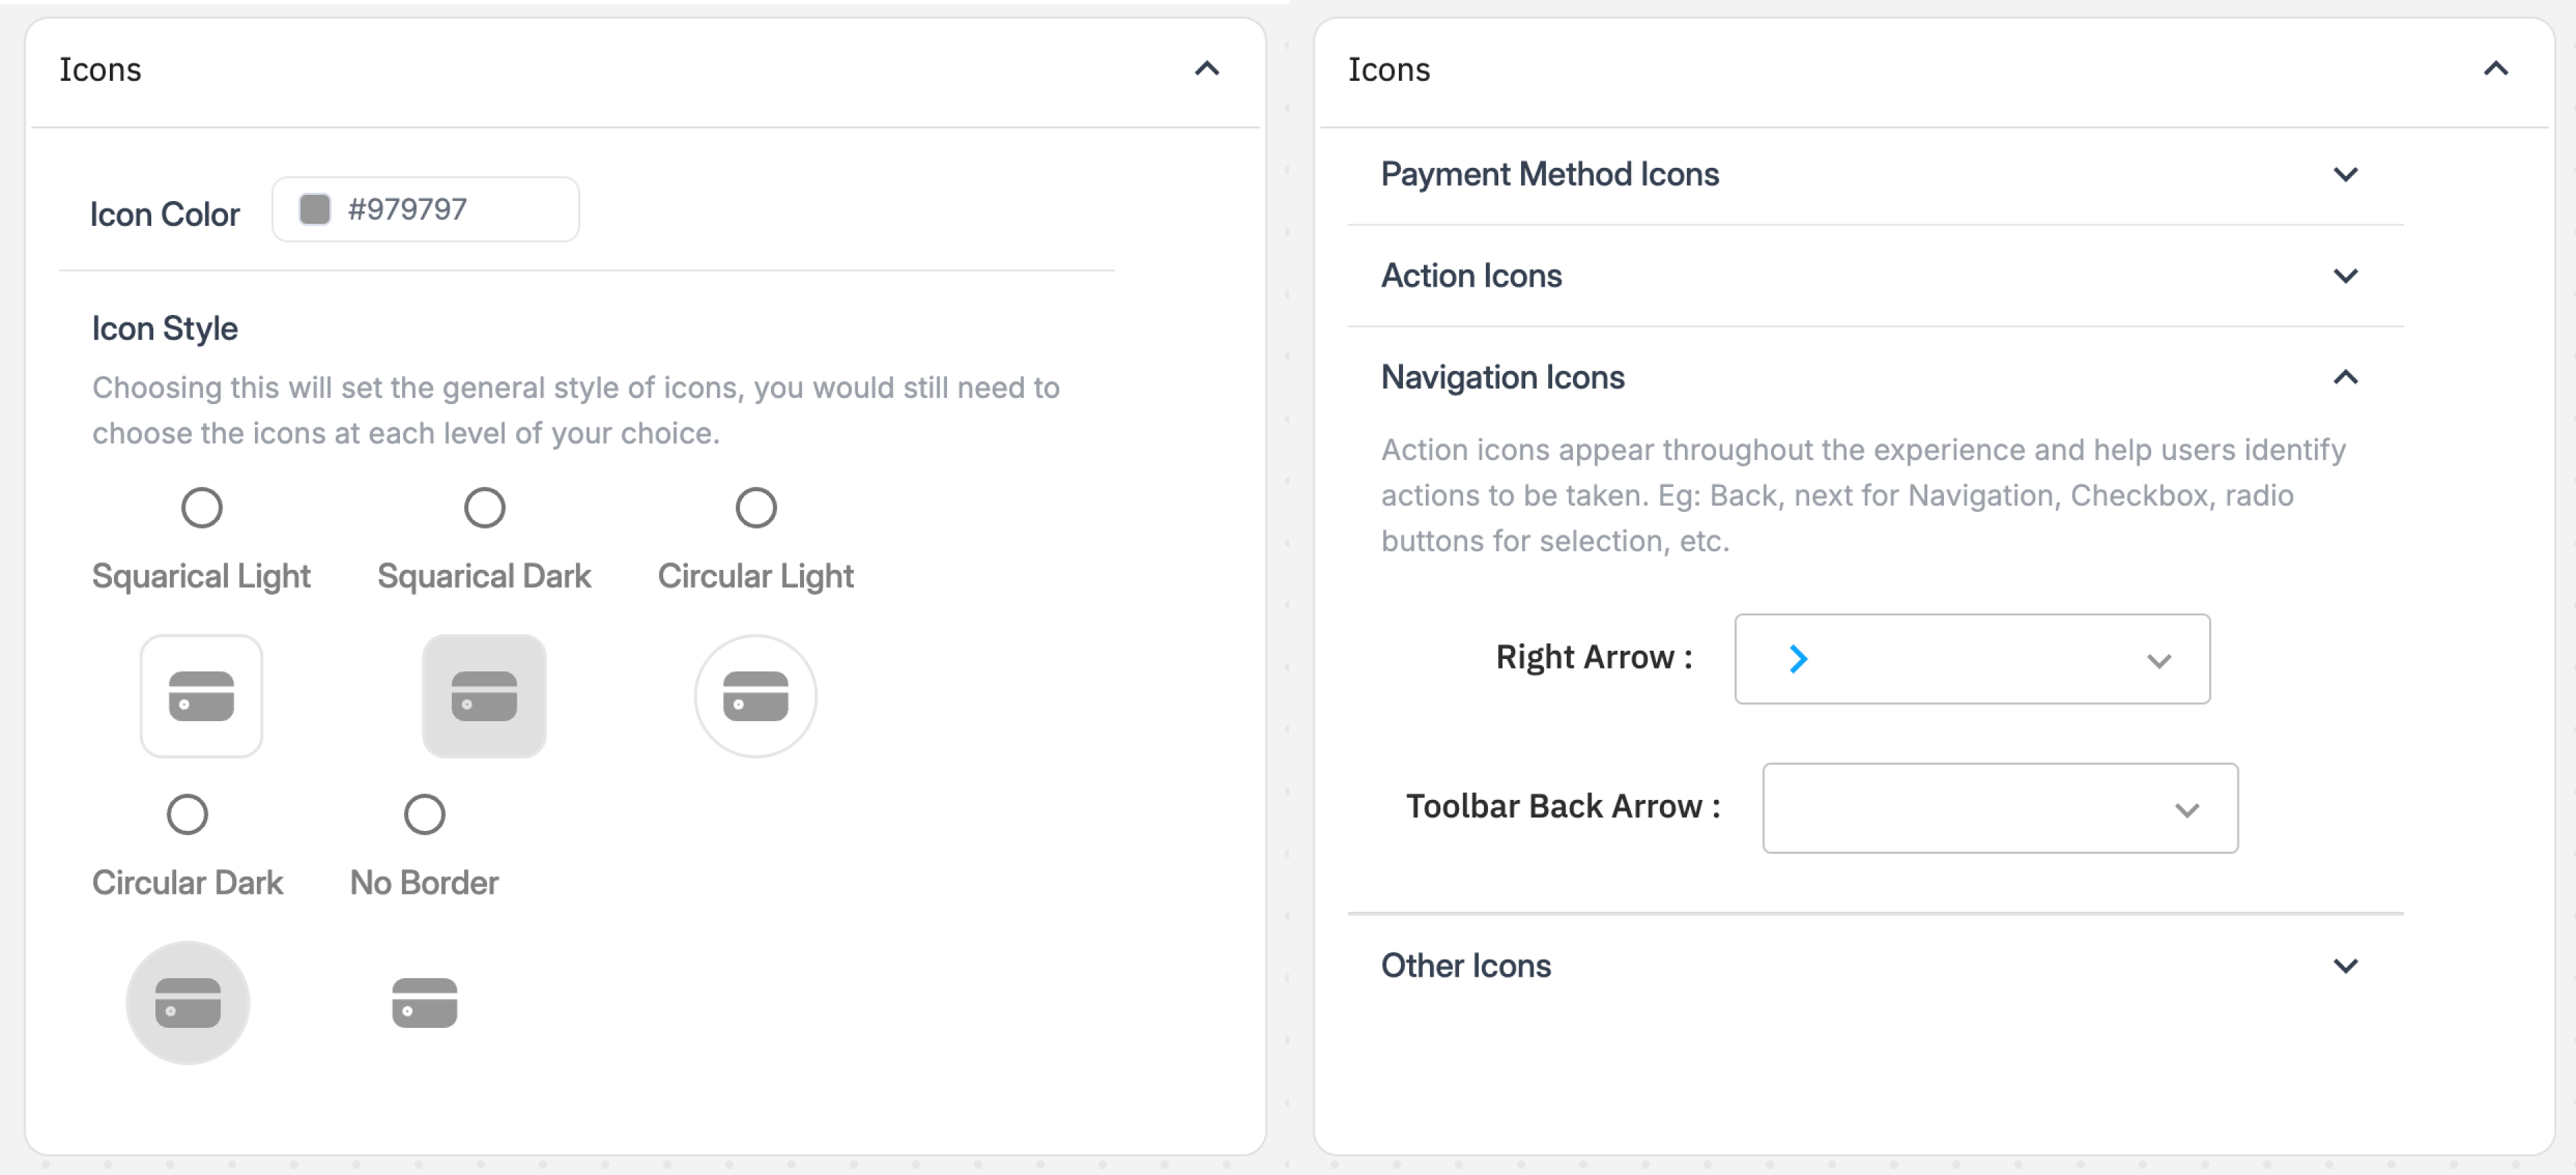
Task: Select the Squarical Light radio button
Action: click(x=201, y=508)
